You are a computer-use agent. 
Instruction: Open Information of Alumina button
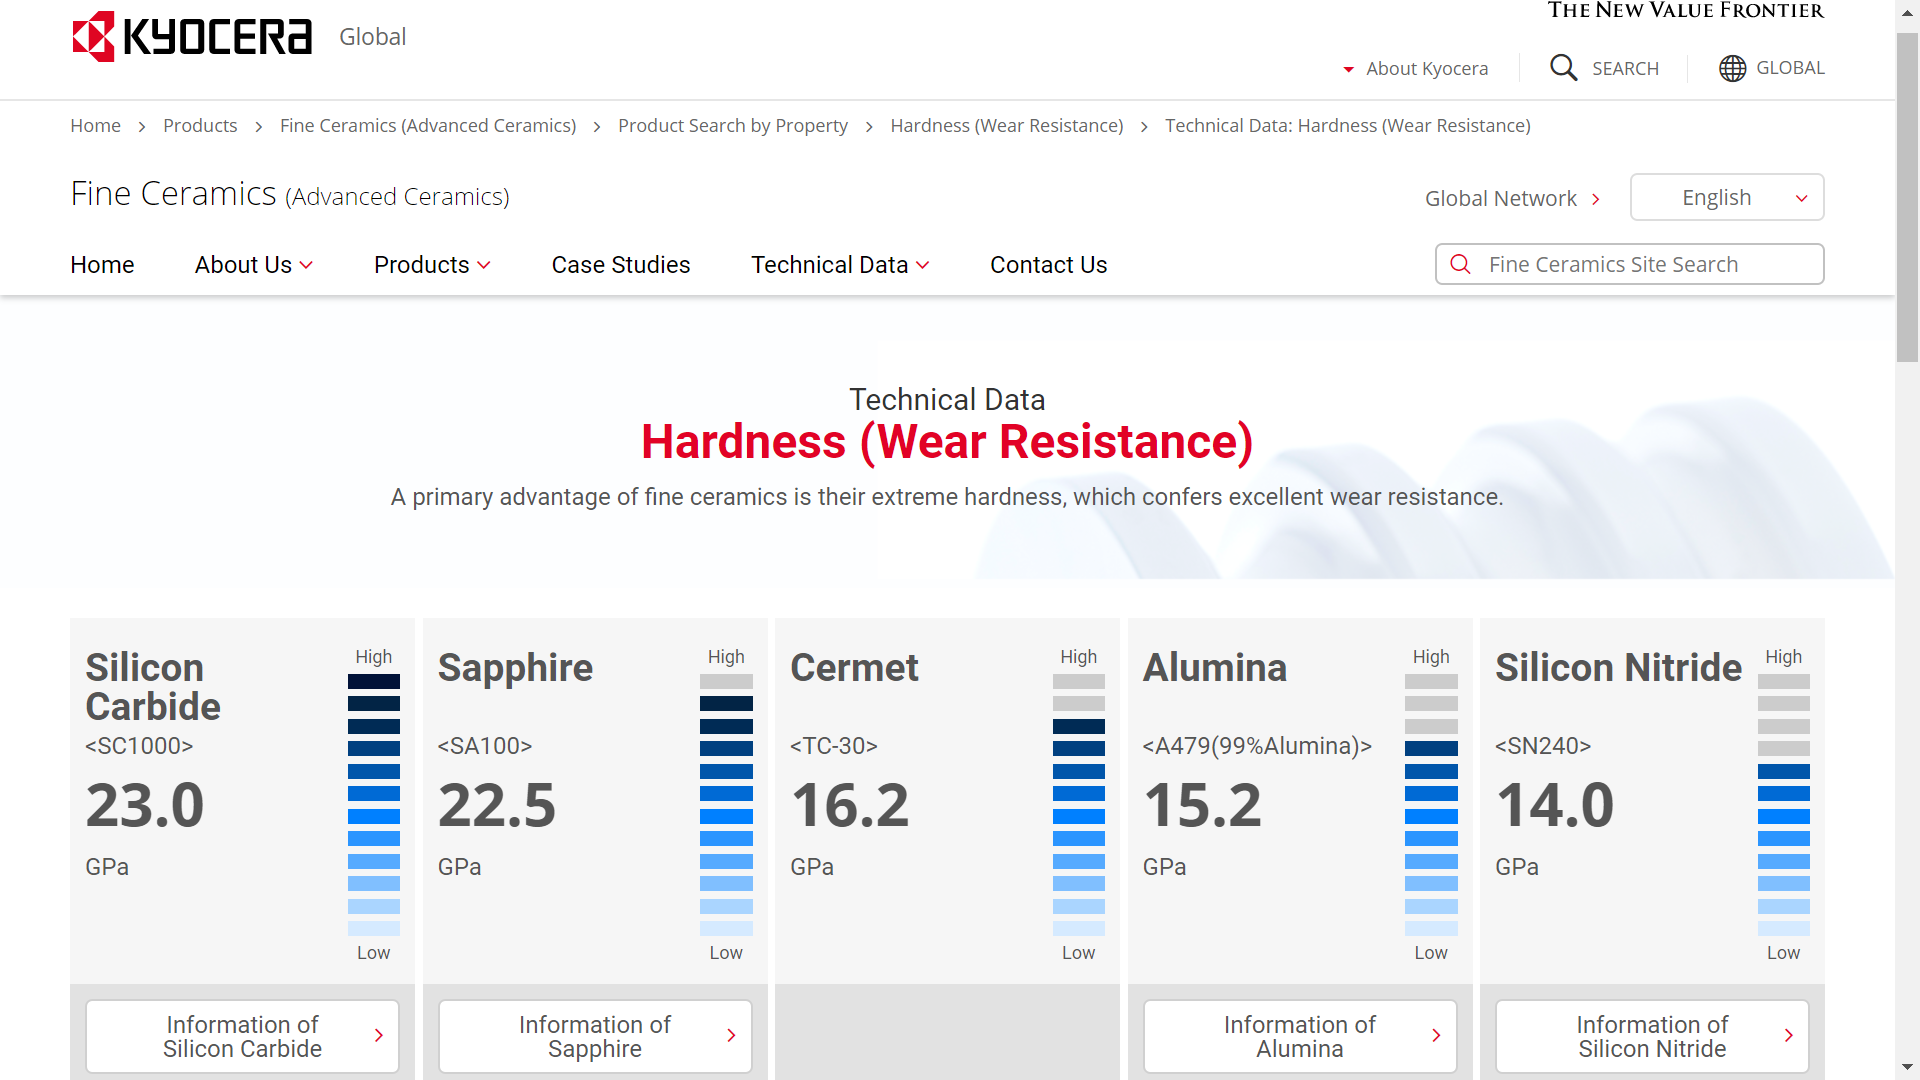click(1299, 1036)
